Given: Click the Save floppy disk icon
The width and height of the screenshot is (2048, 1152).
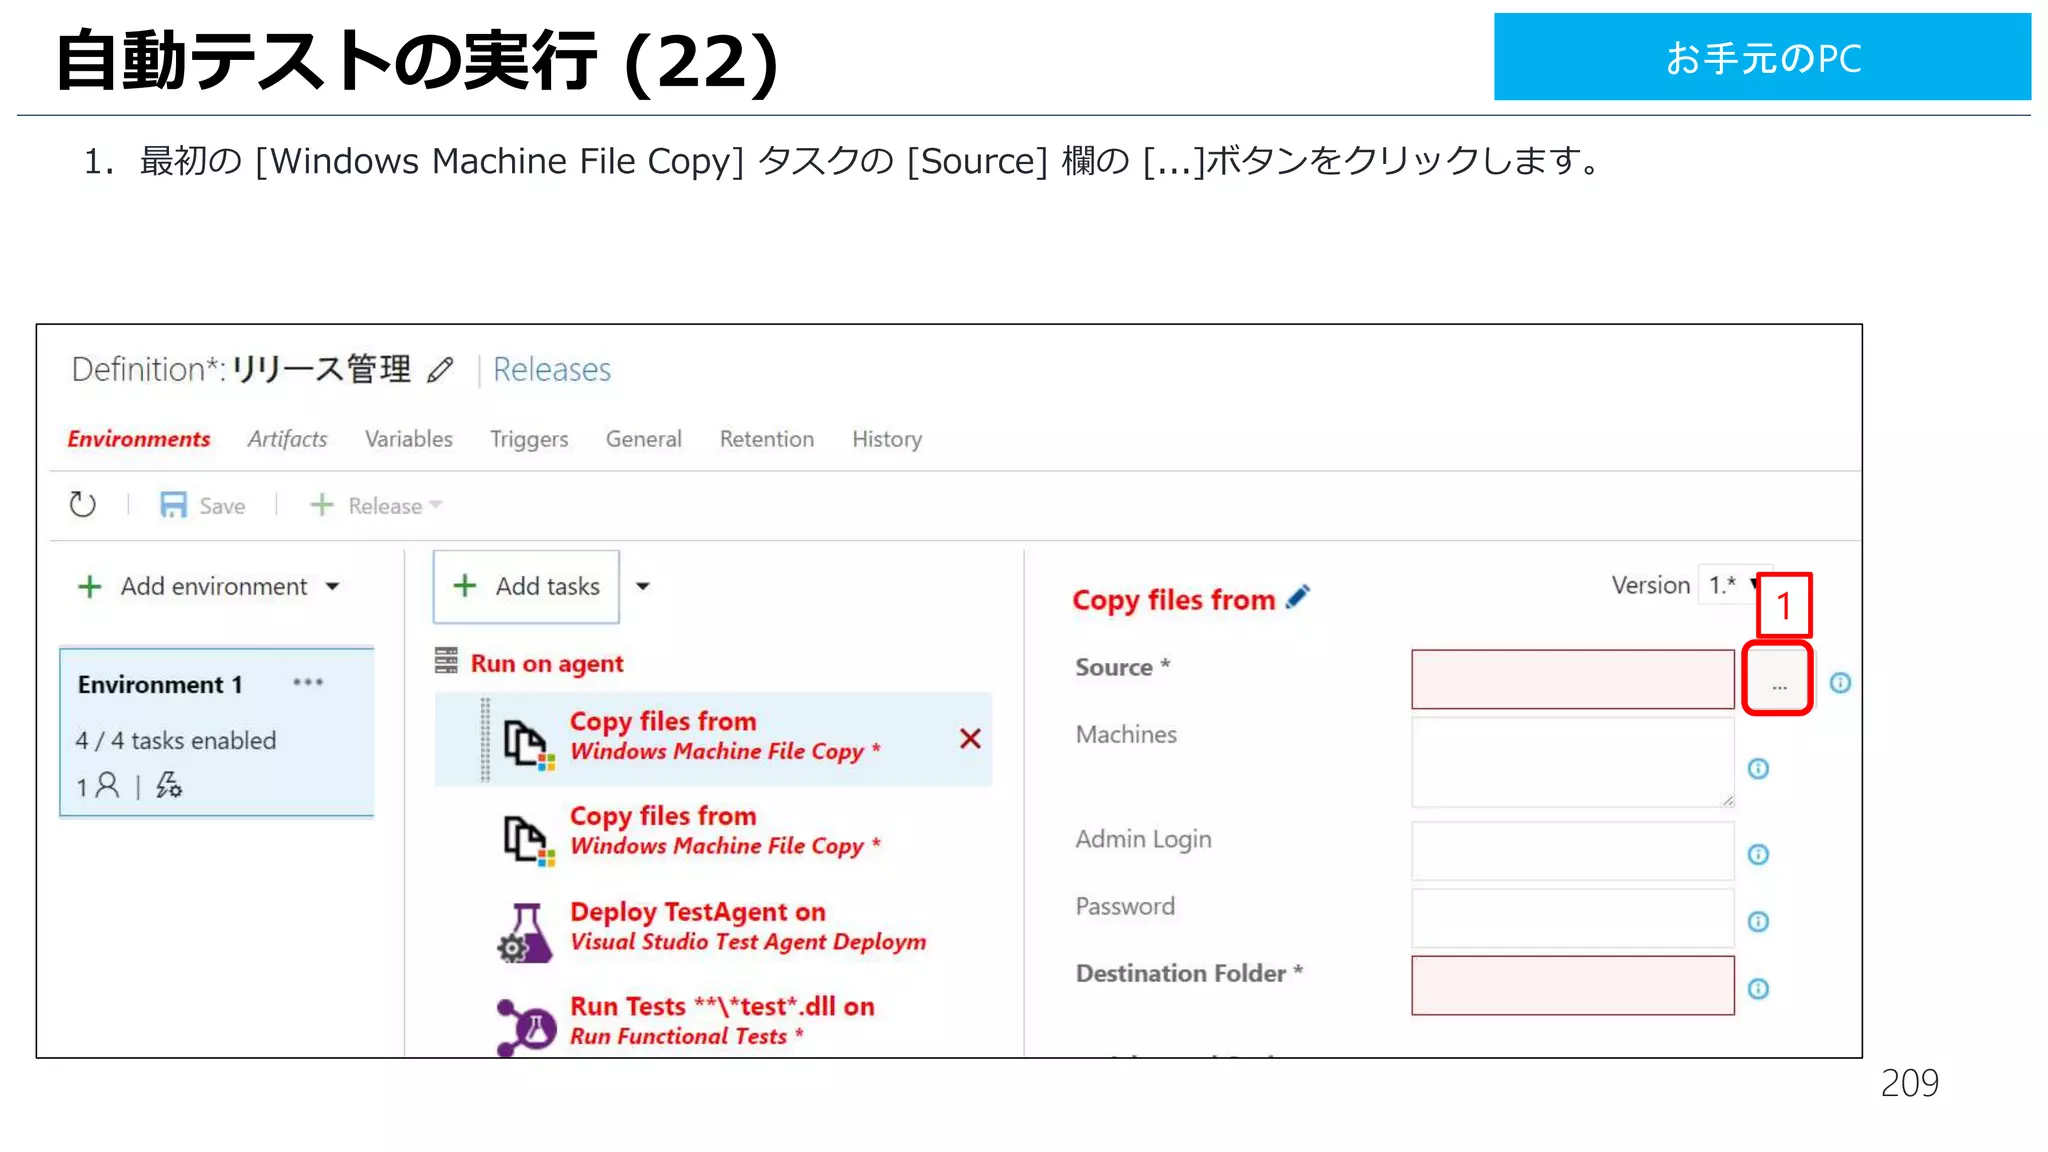Looking at the screenshot, I should tap(173, 505).
